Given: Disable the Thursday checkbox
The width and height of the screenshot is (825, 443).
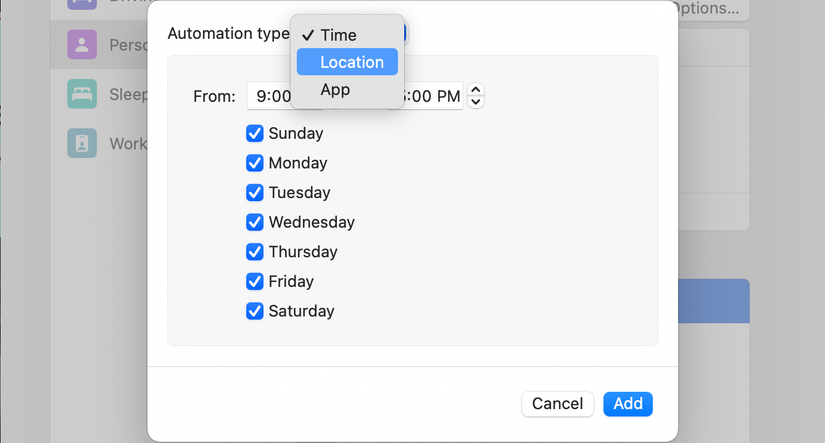Looking at the screenshot, I should coord(255,251).
